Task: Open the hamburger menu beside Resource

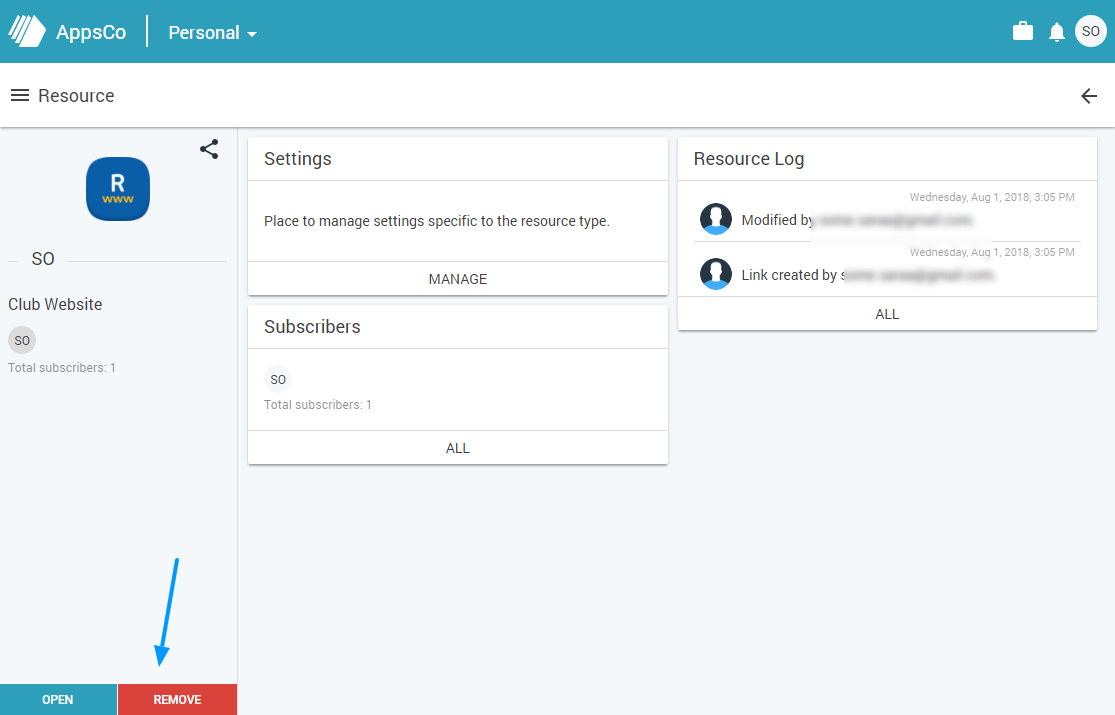Action: [x=20, y=95]
